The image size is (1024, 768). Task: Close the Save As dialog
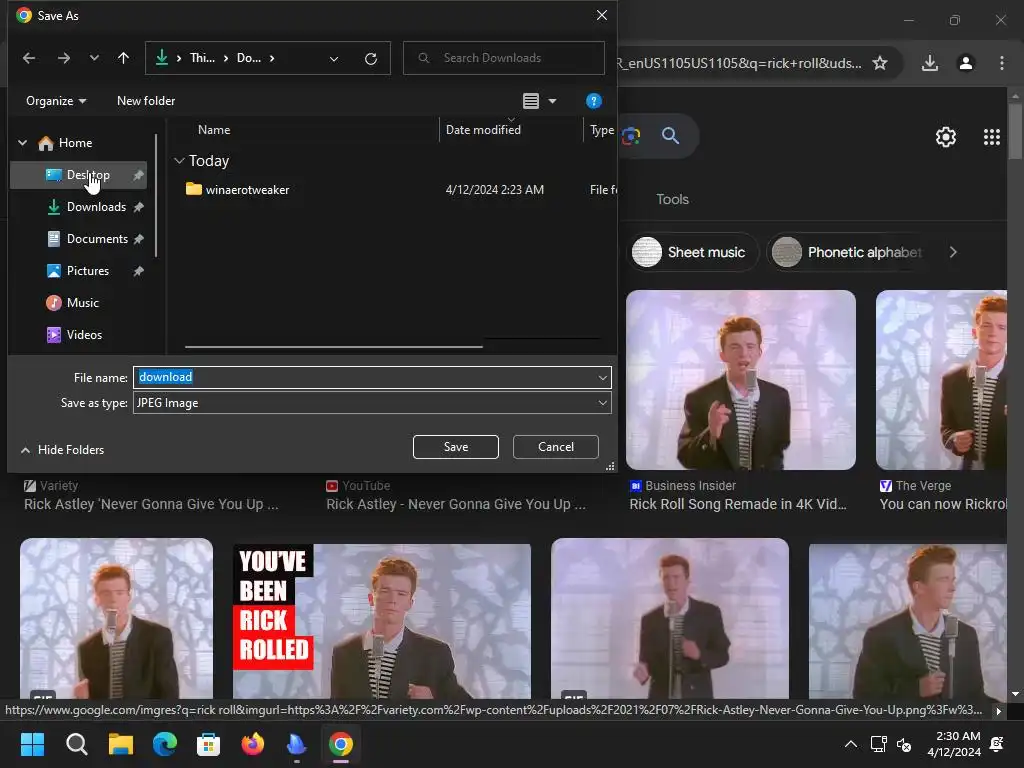click(601, 15)
